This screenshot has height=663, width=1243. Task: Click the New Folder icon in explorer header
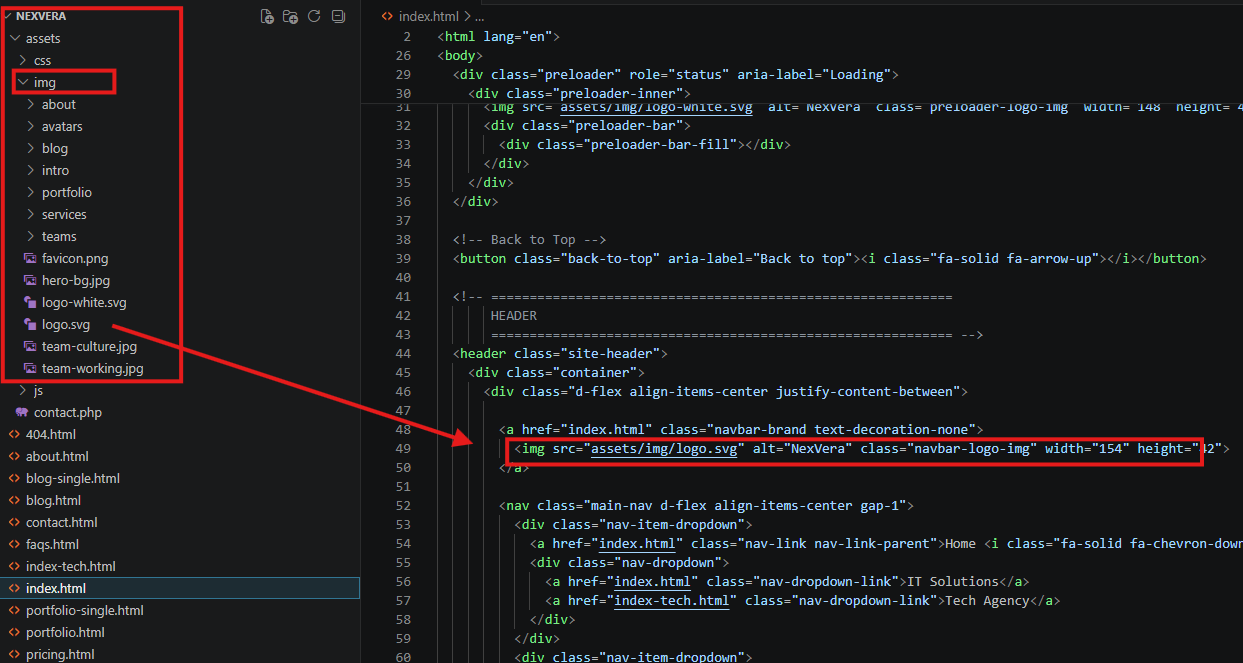[x=290, y=16]
